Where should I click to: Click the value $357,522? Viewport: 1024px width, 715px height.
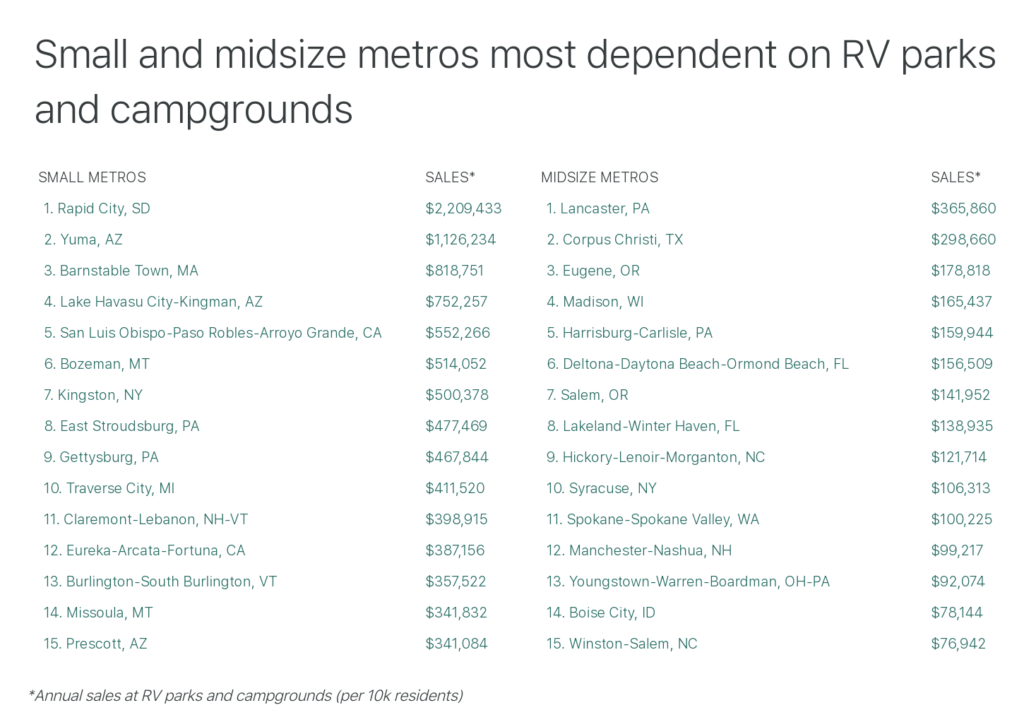[x=456, y=582]
